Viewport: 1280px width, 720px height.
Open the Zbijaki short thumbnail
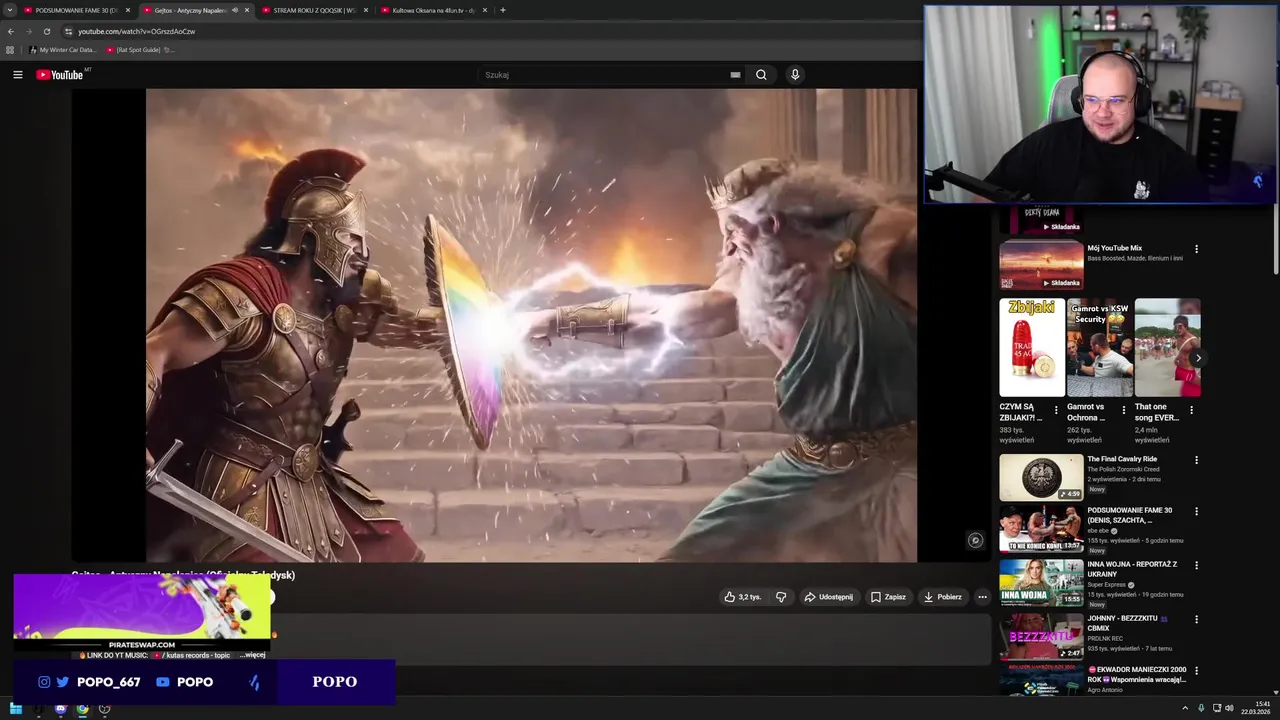point(1032,347)
